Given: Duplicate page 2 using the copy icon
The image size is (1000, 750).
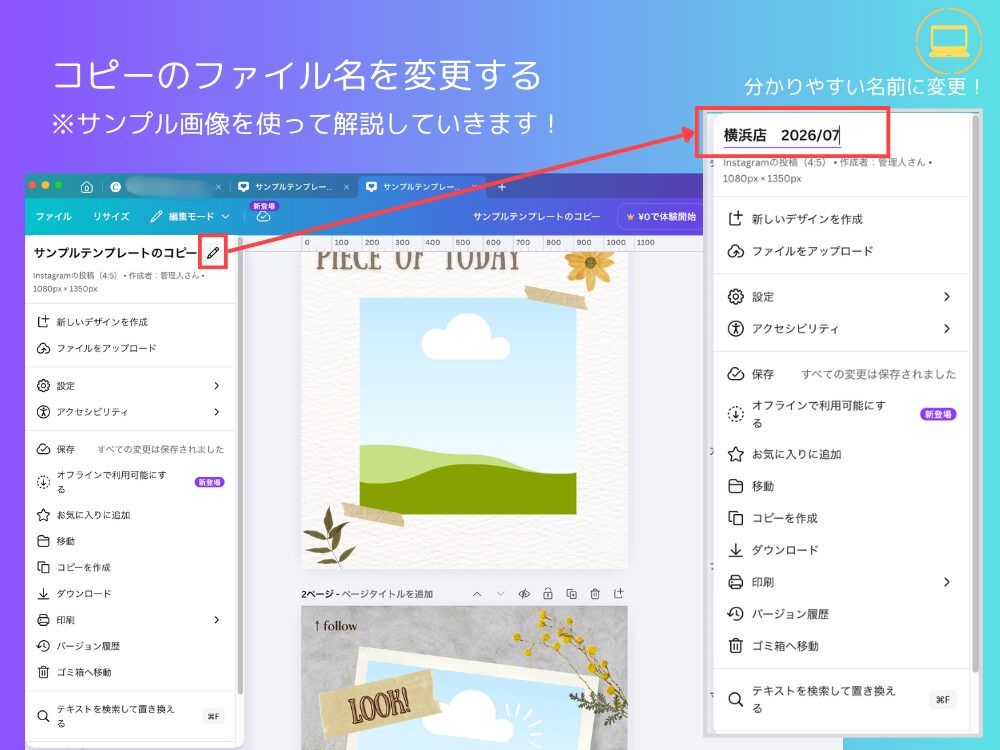Looking at the screenshot, I should [x=571, y=594].
